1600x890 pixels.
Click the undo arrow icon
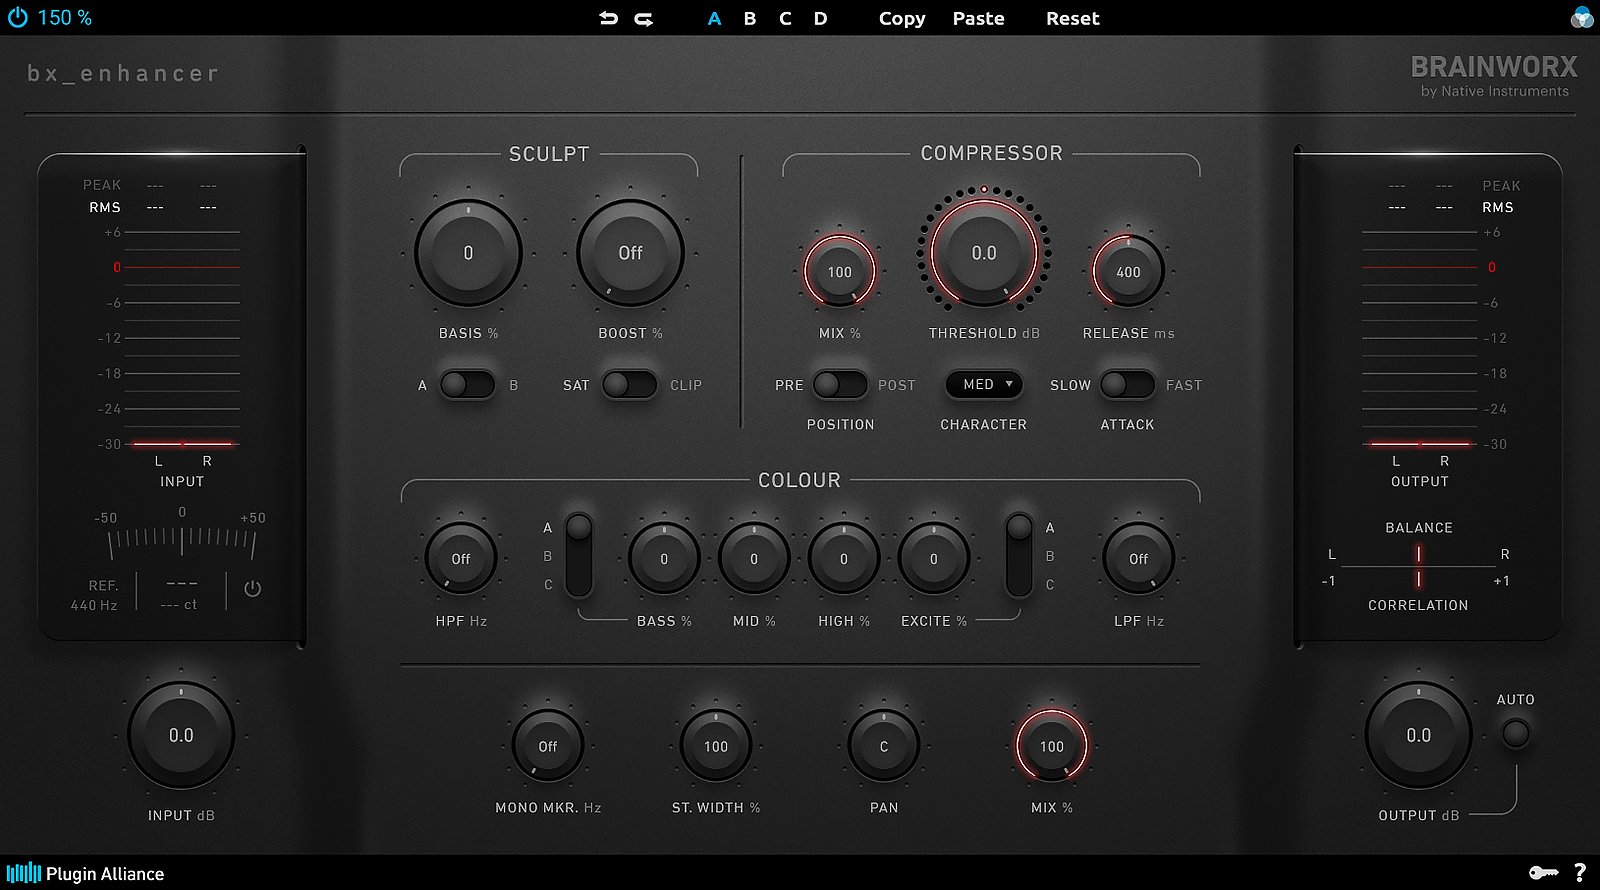coord(608,18)
